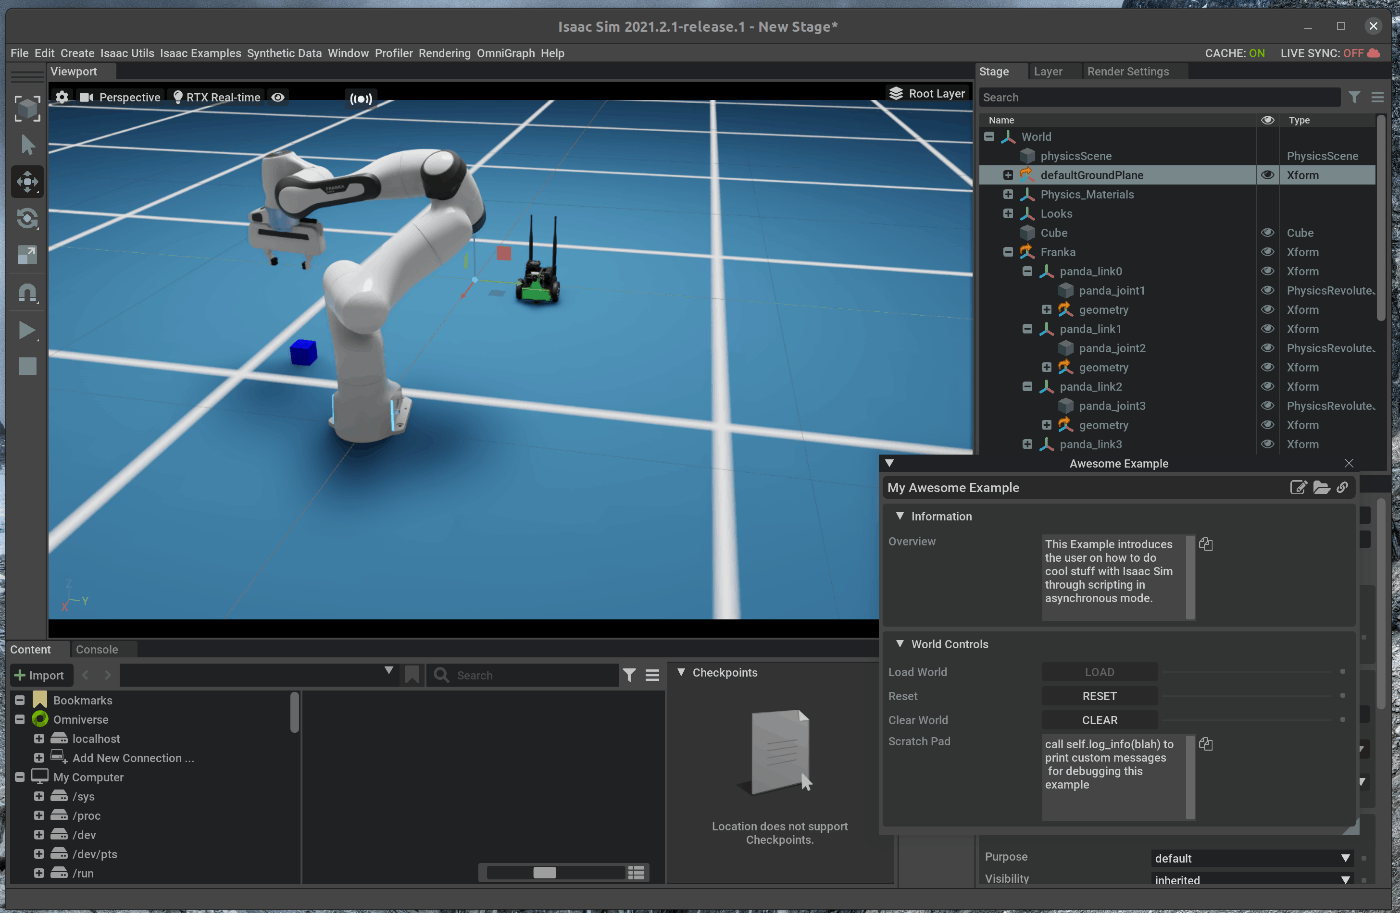Expand the Looks node
This screenshot has height=913, width=1400.
click(x=1008, y=213)
